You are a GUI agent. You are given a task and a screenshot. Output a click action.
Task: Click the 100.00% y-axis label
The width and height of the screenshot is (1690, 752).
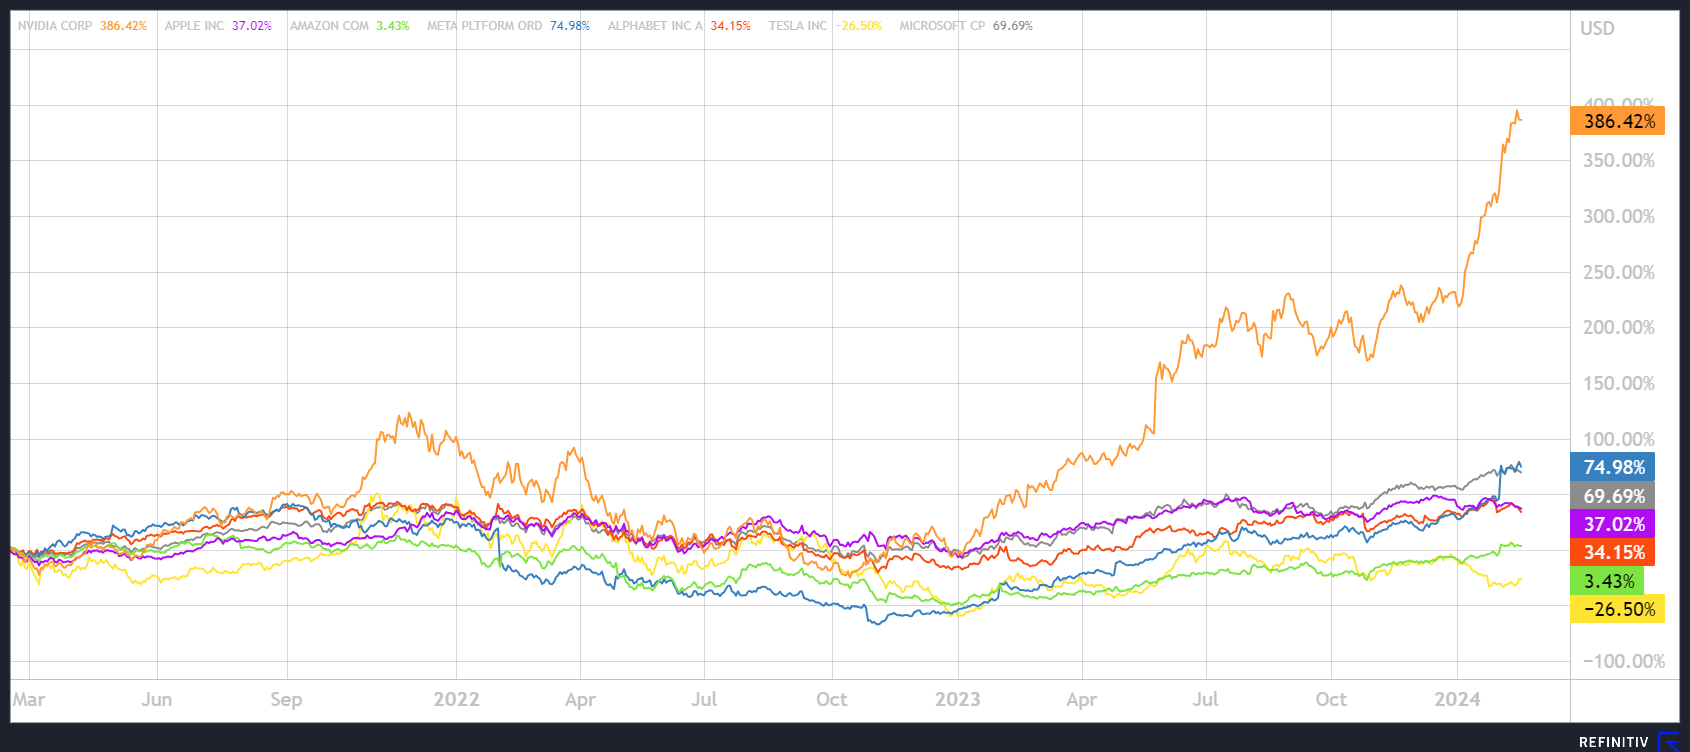(x=1619, y=439)
